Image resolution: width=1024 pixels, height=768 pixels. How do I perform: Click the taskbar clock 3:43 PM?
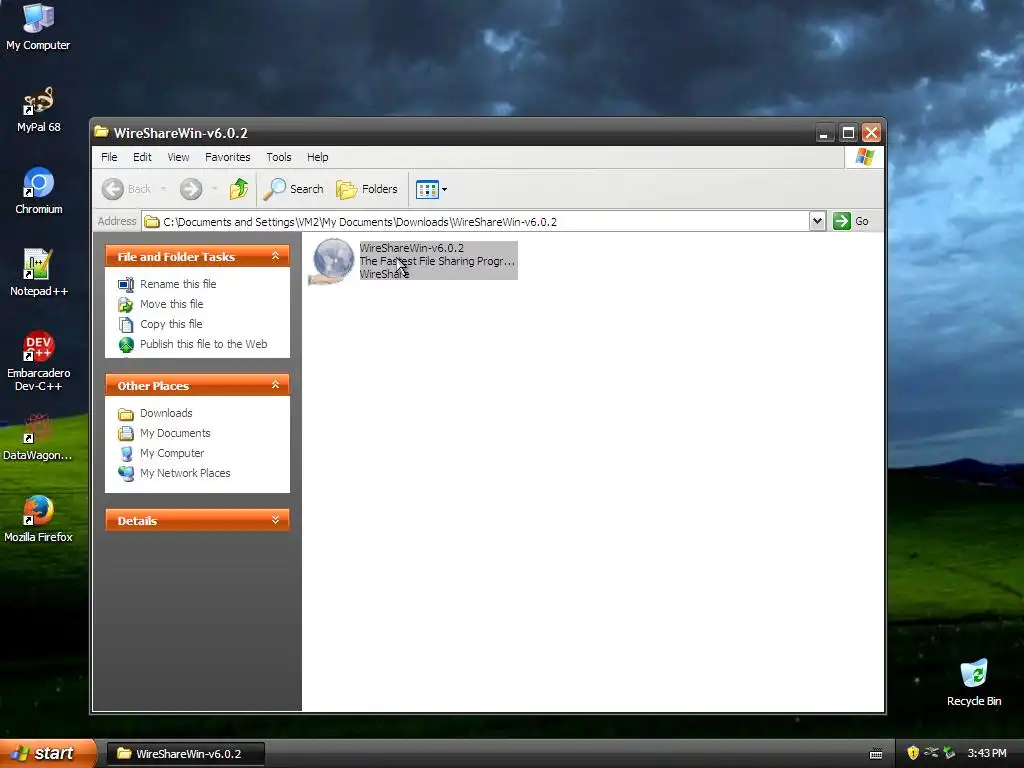pyautogui.click(x=987, y=753)
